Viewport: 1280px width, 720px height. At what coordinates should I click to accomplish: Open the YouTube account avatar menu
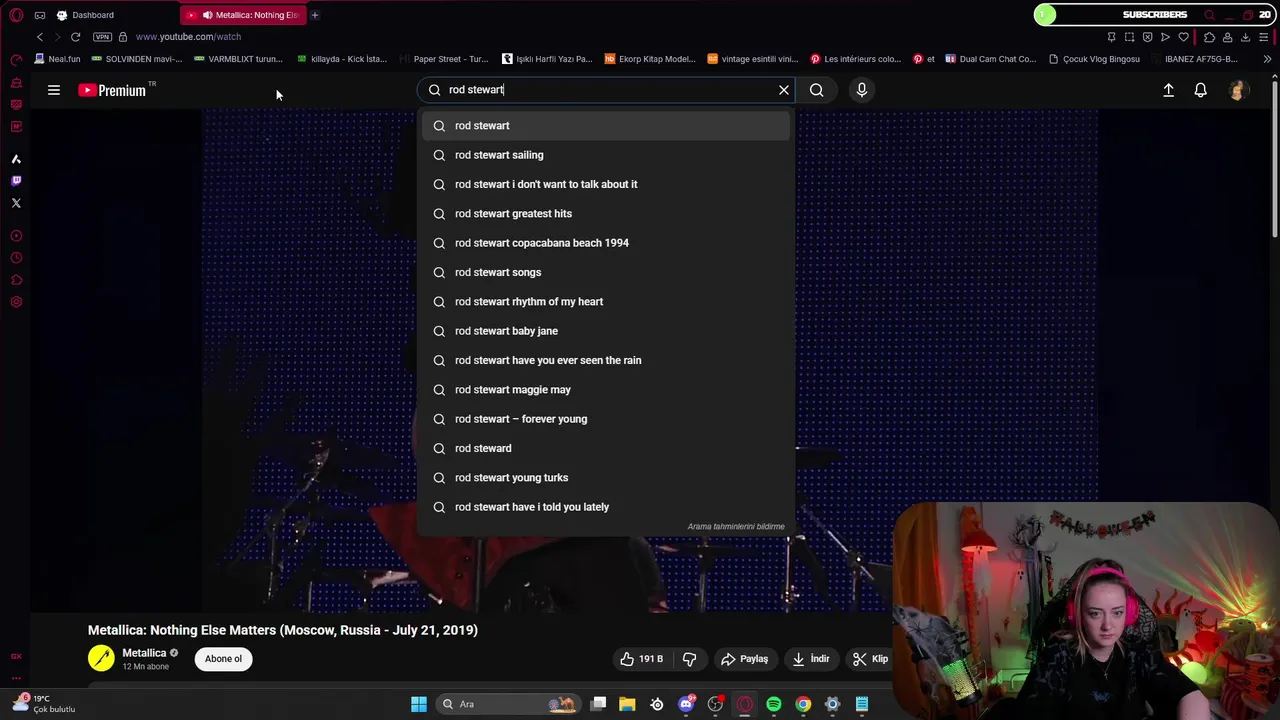coord(1238,90)
